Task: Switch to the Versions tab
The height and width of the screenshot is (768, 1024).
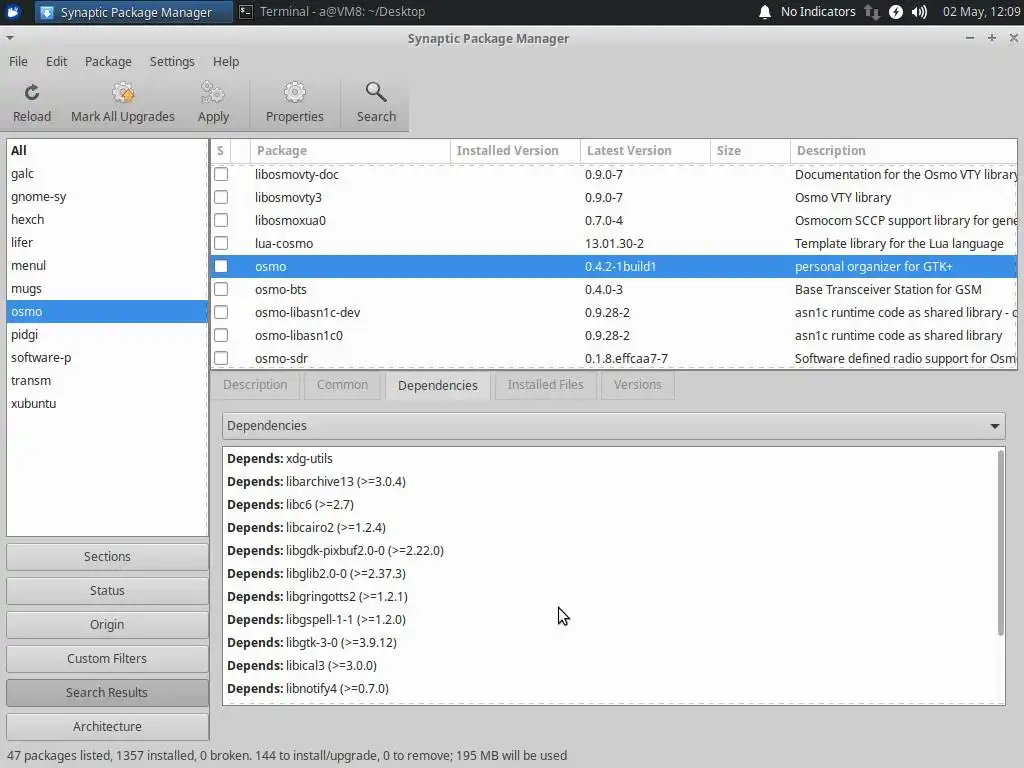Action: pyautogui.click(x=637, y=385)
